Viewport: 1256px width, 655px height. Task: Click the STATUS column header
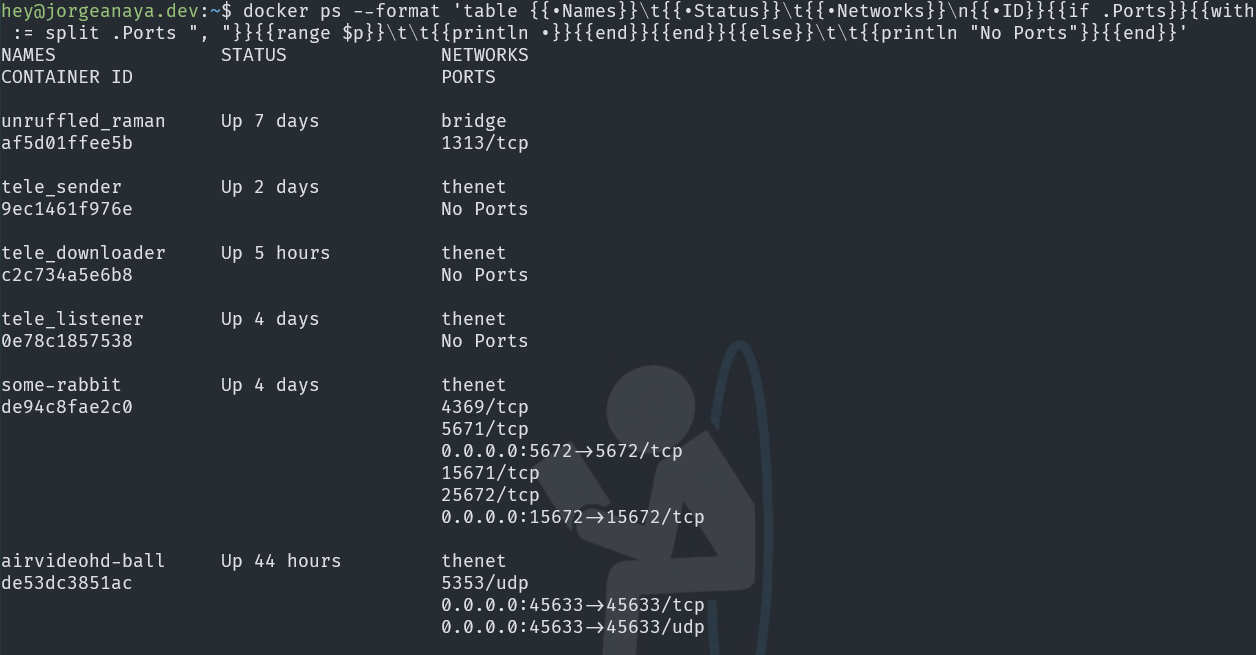click(254, 55)
